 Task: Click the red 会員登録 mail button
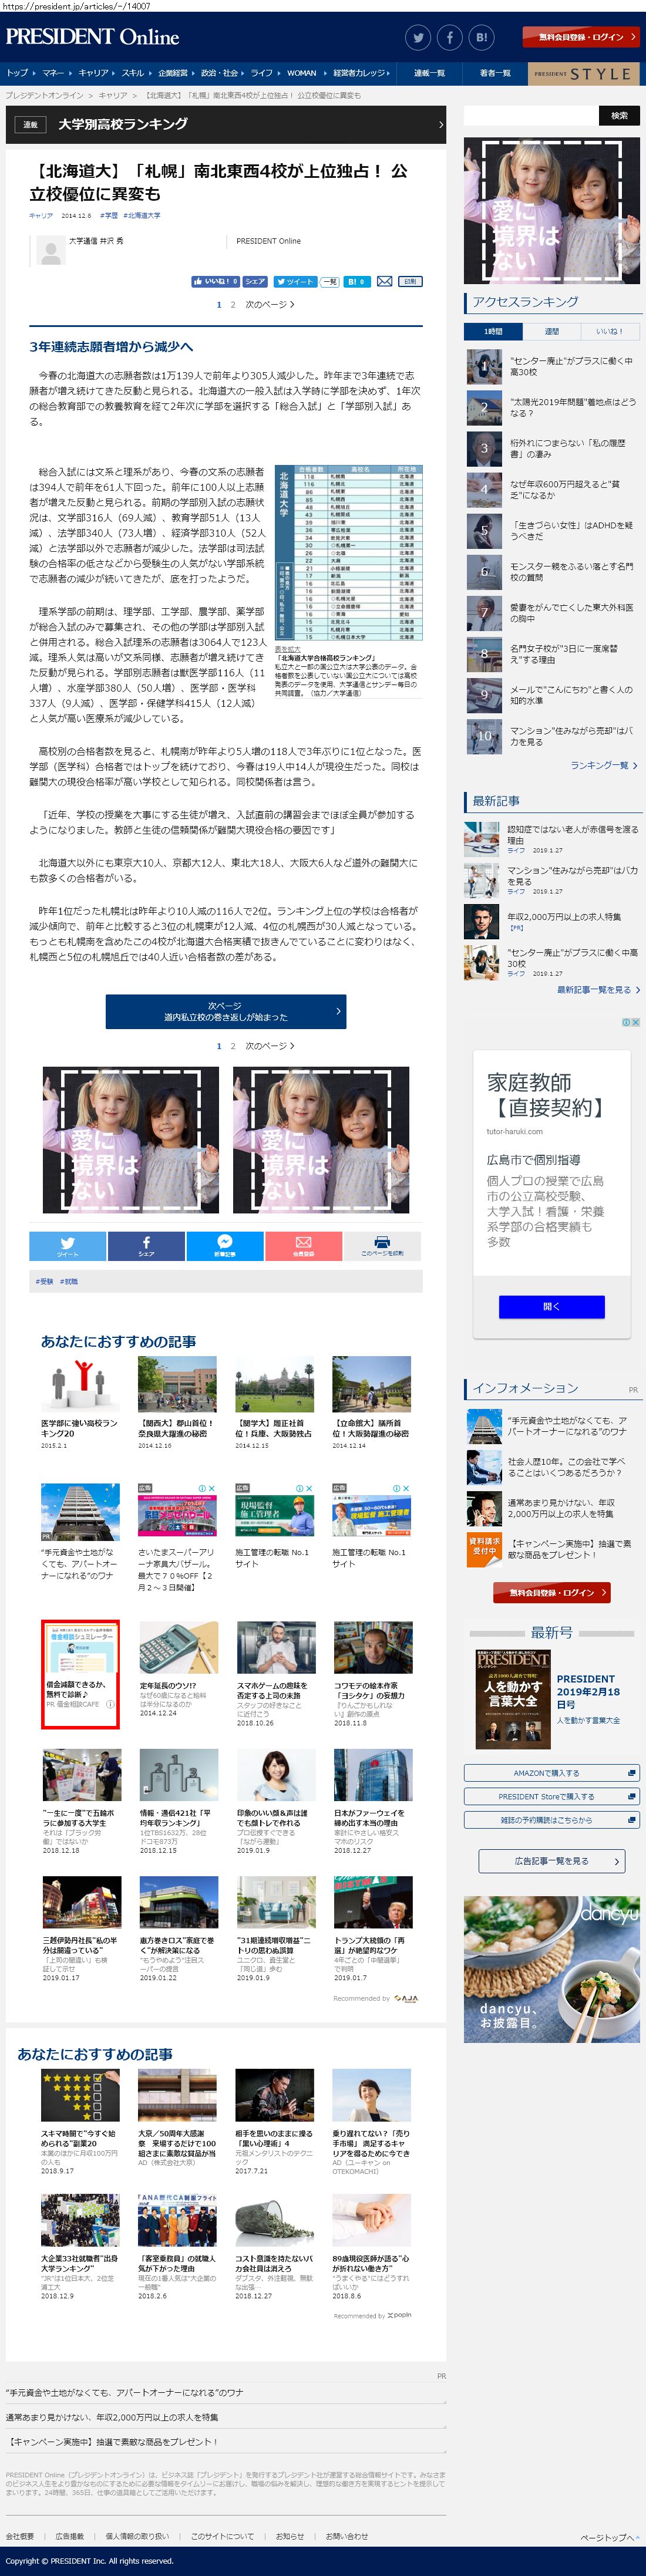pyautogui.click(x=303, y=1246)
